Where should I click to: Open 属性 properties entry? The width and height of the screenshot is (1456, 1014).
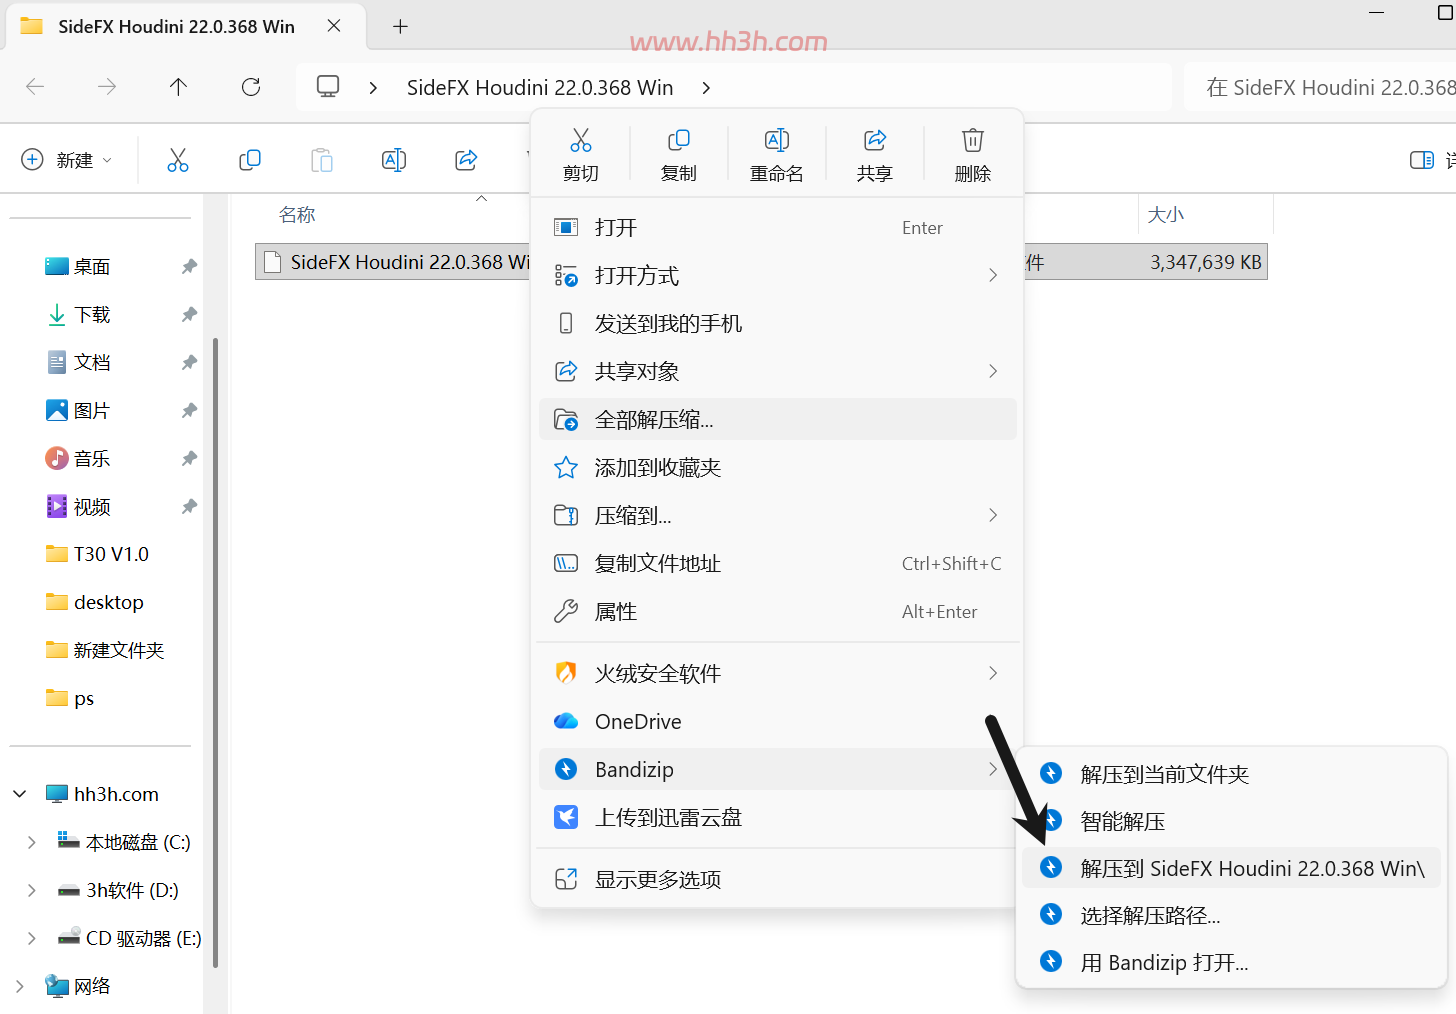[777, 612]
